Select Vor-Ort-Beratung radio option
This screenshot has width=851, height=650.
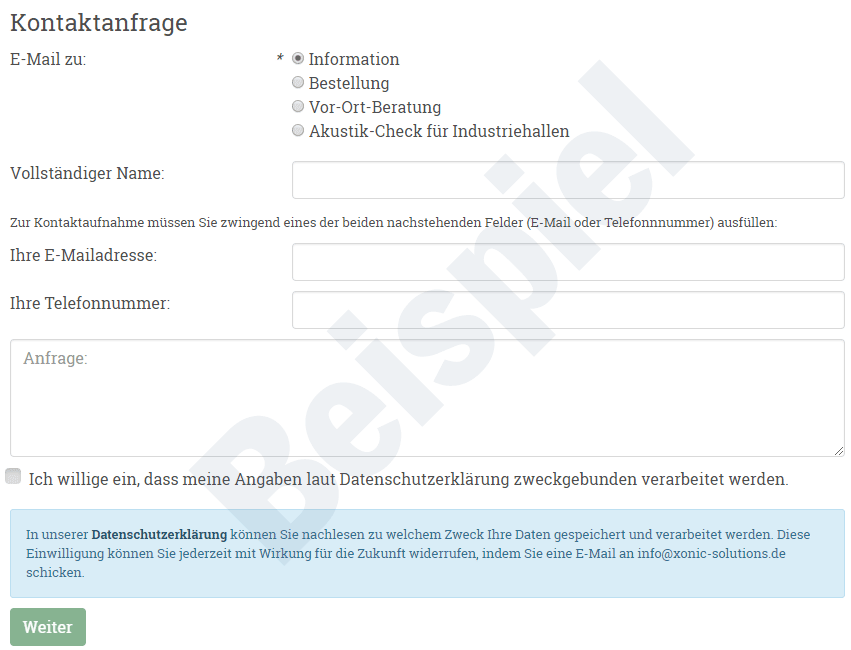297,106
